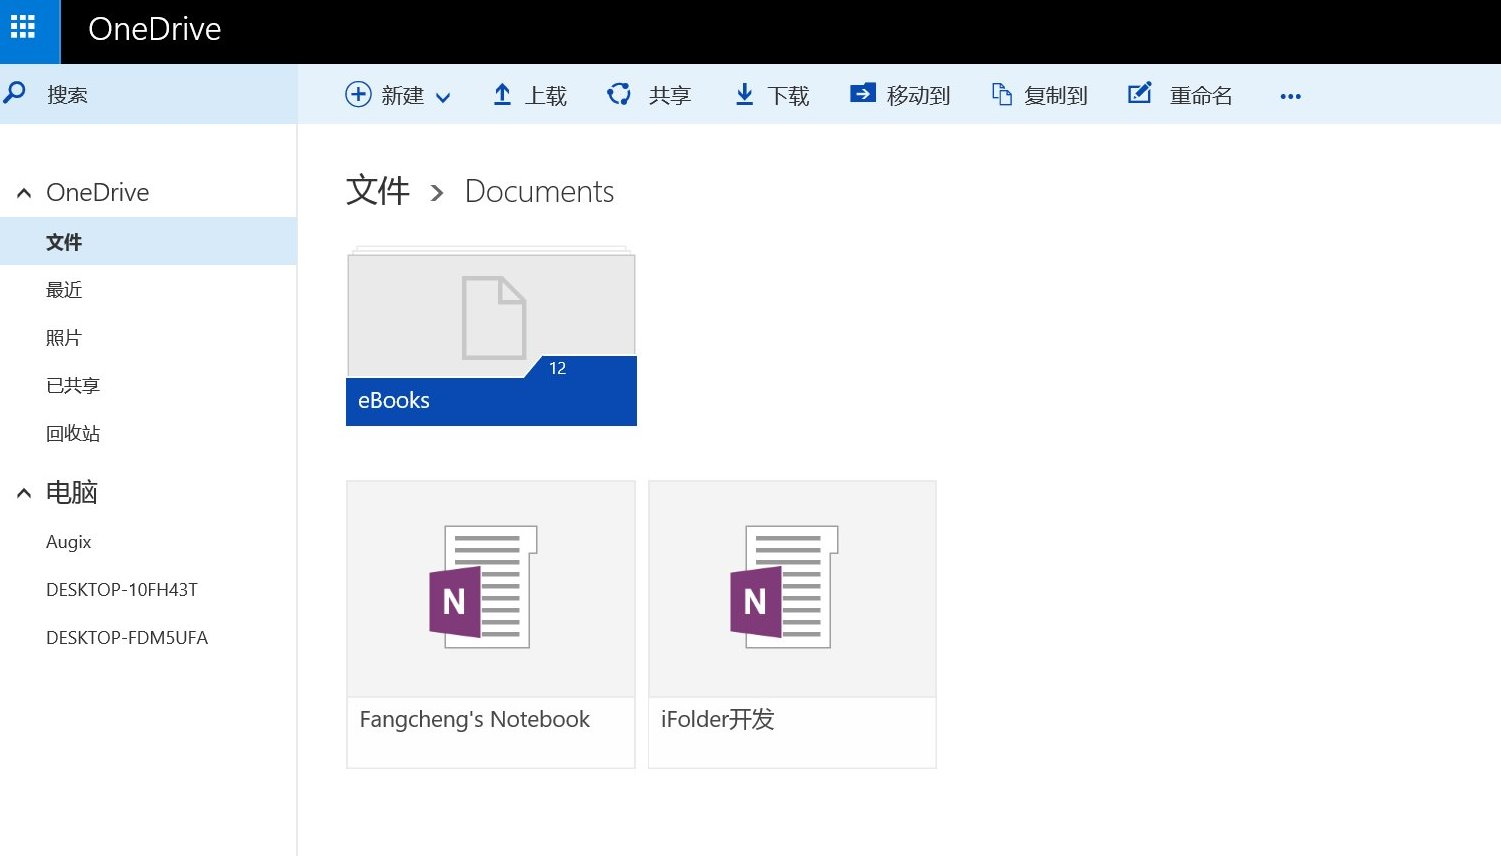The width and height of the screenshot is (1501, 856).
Task: Collapse the 电脑 section chevron
Action: tap(24, 493)
